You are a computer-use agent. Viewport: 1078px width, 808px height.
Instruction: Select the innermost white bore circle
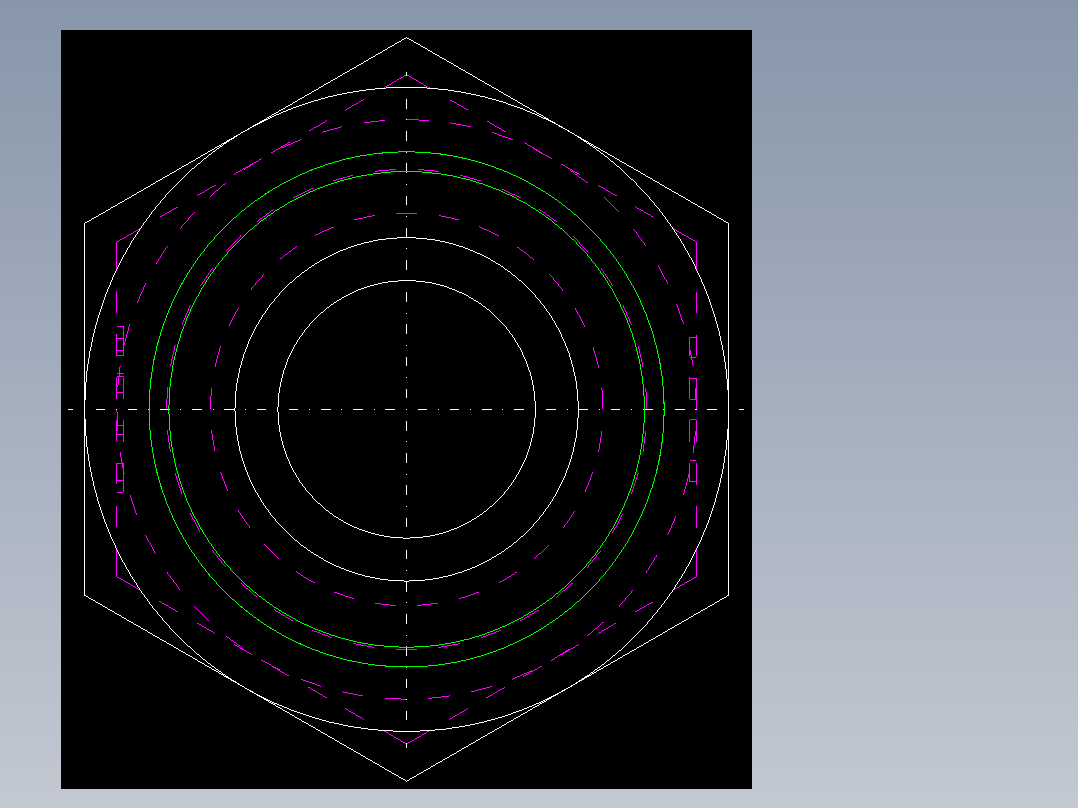(x=406, y=282)
